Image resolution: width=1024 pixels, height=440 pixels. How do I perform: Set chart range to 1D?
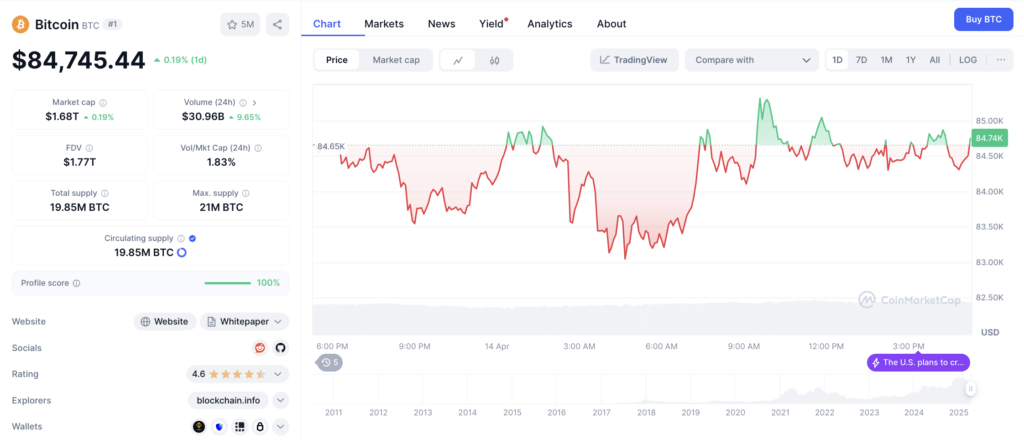pyautogui.click(x=837, y=60)
